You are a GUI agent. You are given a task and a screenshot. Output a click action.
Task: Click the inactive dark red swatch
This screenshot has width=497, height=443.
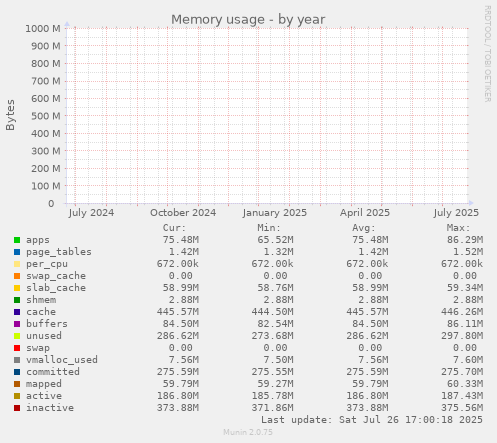point(17,408)
